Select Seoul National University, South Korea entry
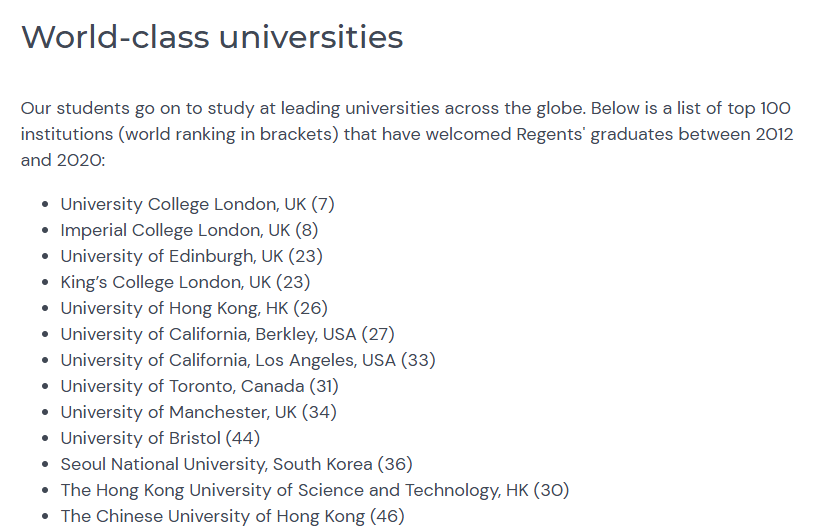 (x=236, y=465)
